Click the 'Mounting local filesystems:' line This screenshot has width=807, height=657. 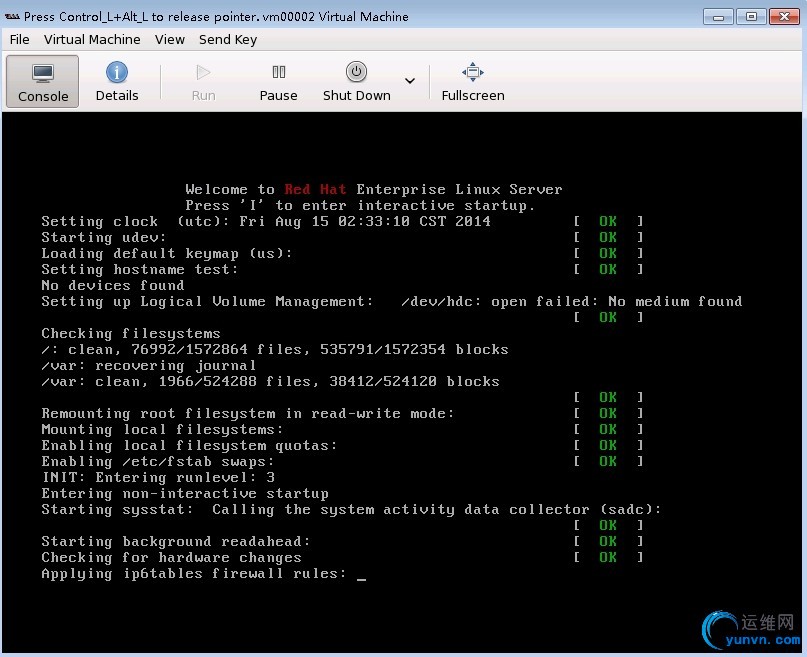(x=162, y=430)
